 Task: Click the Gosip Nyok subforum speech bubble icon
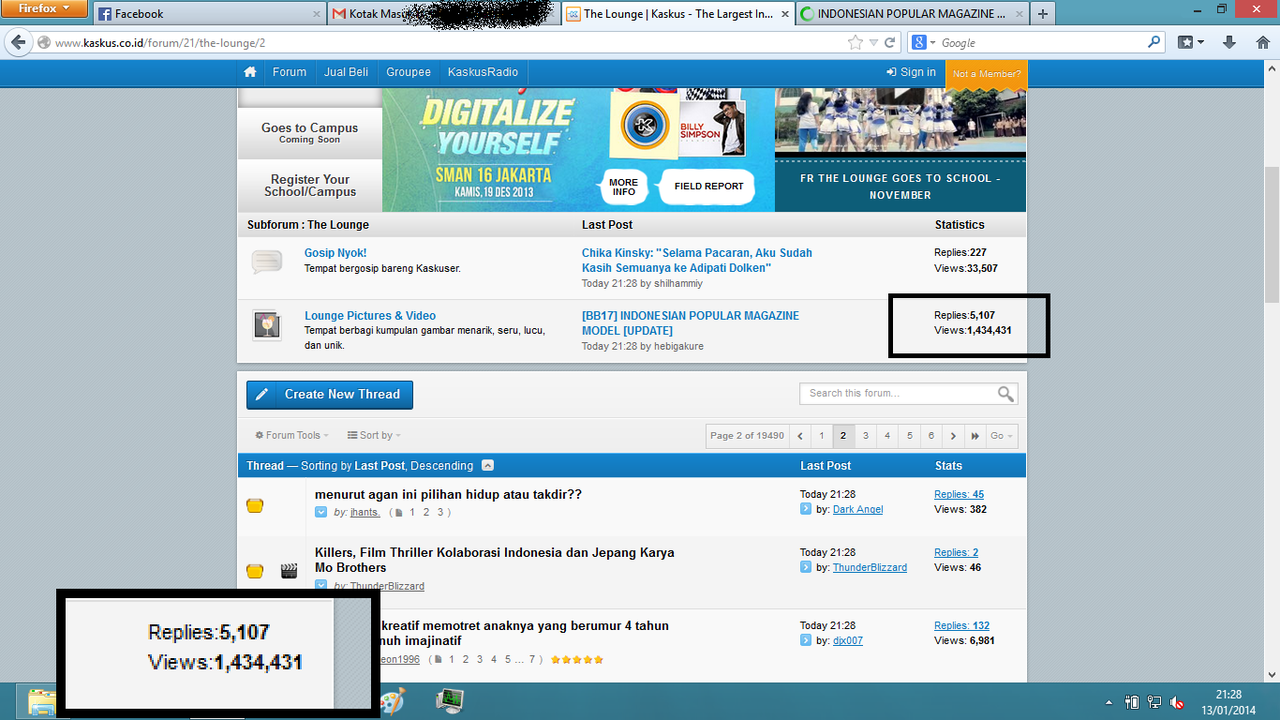tap(267, 263)
